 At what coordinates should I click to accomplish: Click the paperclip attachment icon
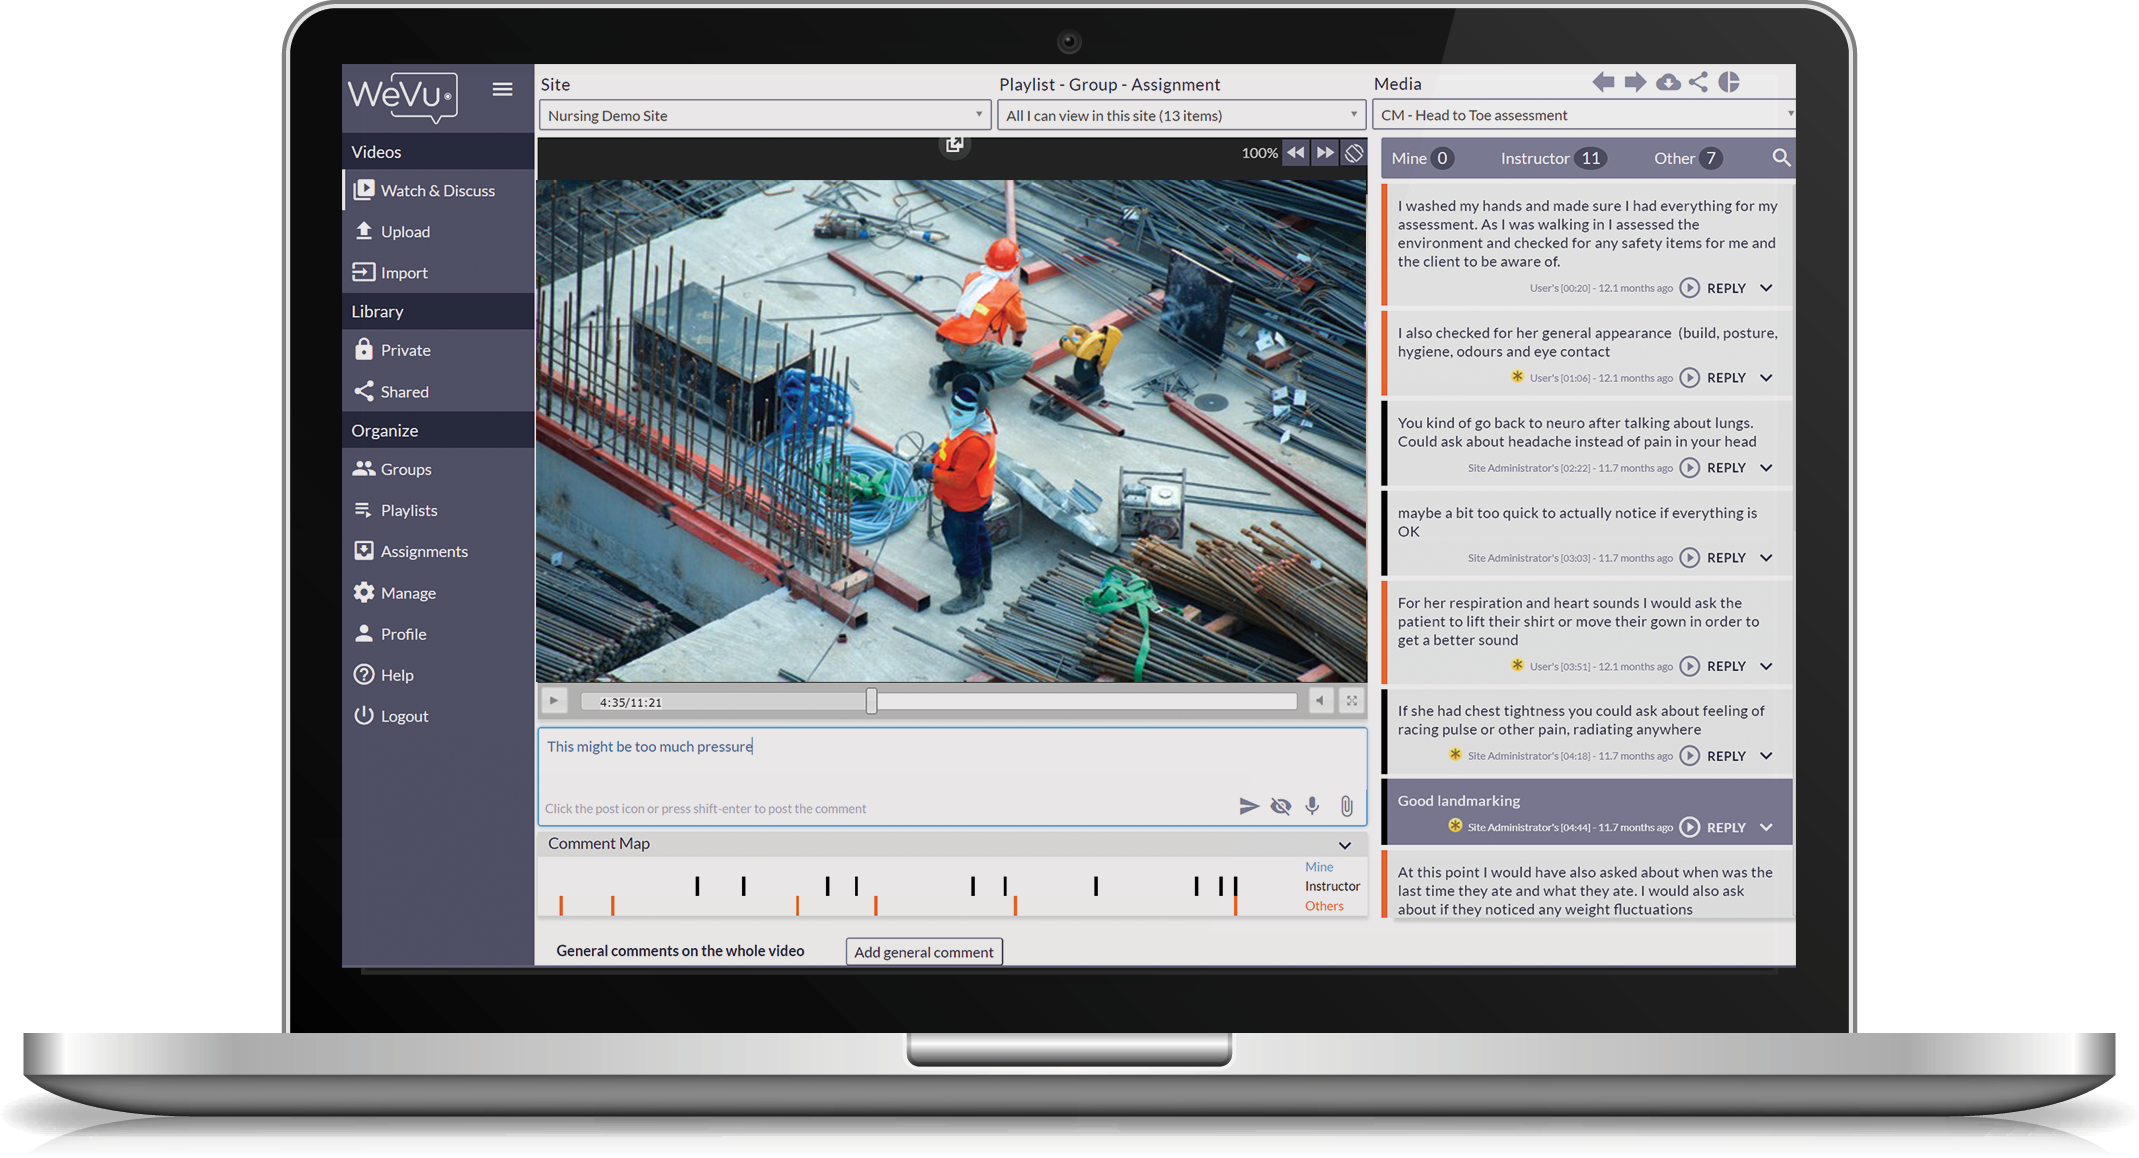point(1346,806)
